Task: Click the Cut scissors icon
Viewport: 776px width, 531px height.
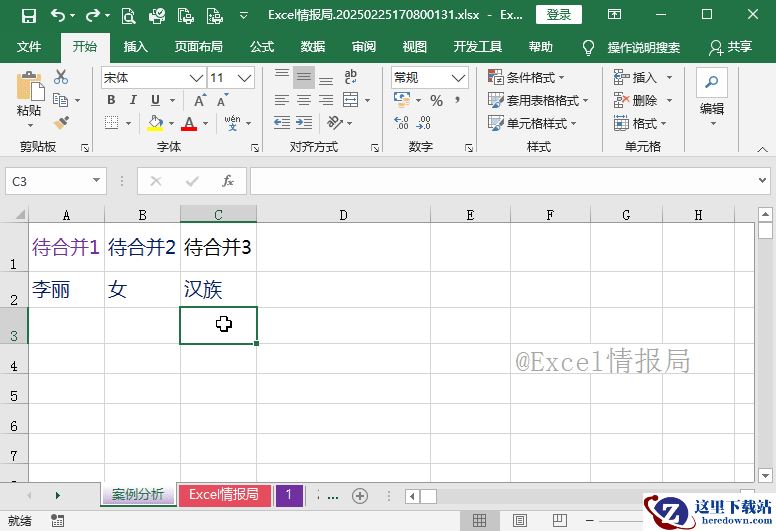Action: point(61,77)
